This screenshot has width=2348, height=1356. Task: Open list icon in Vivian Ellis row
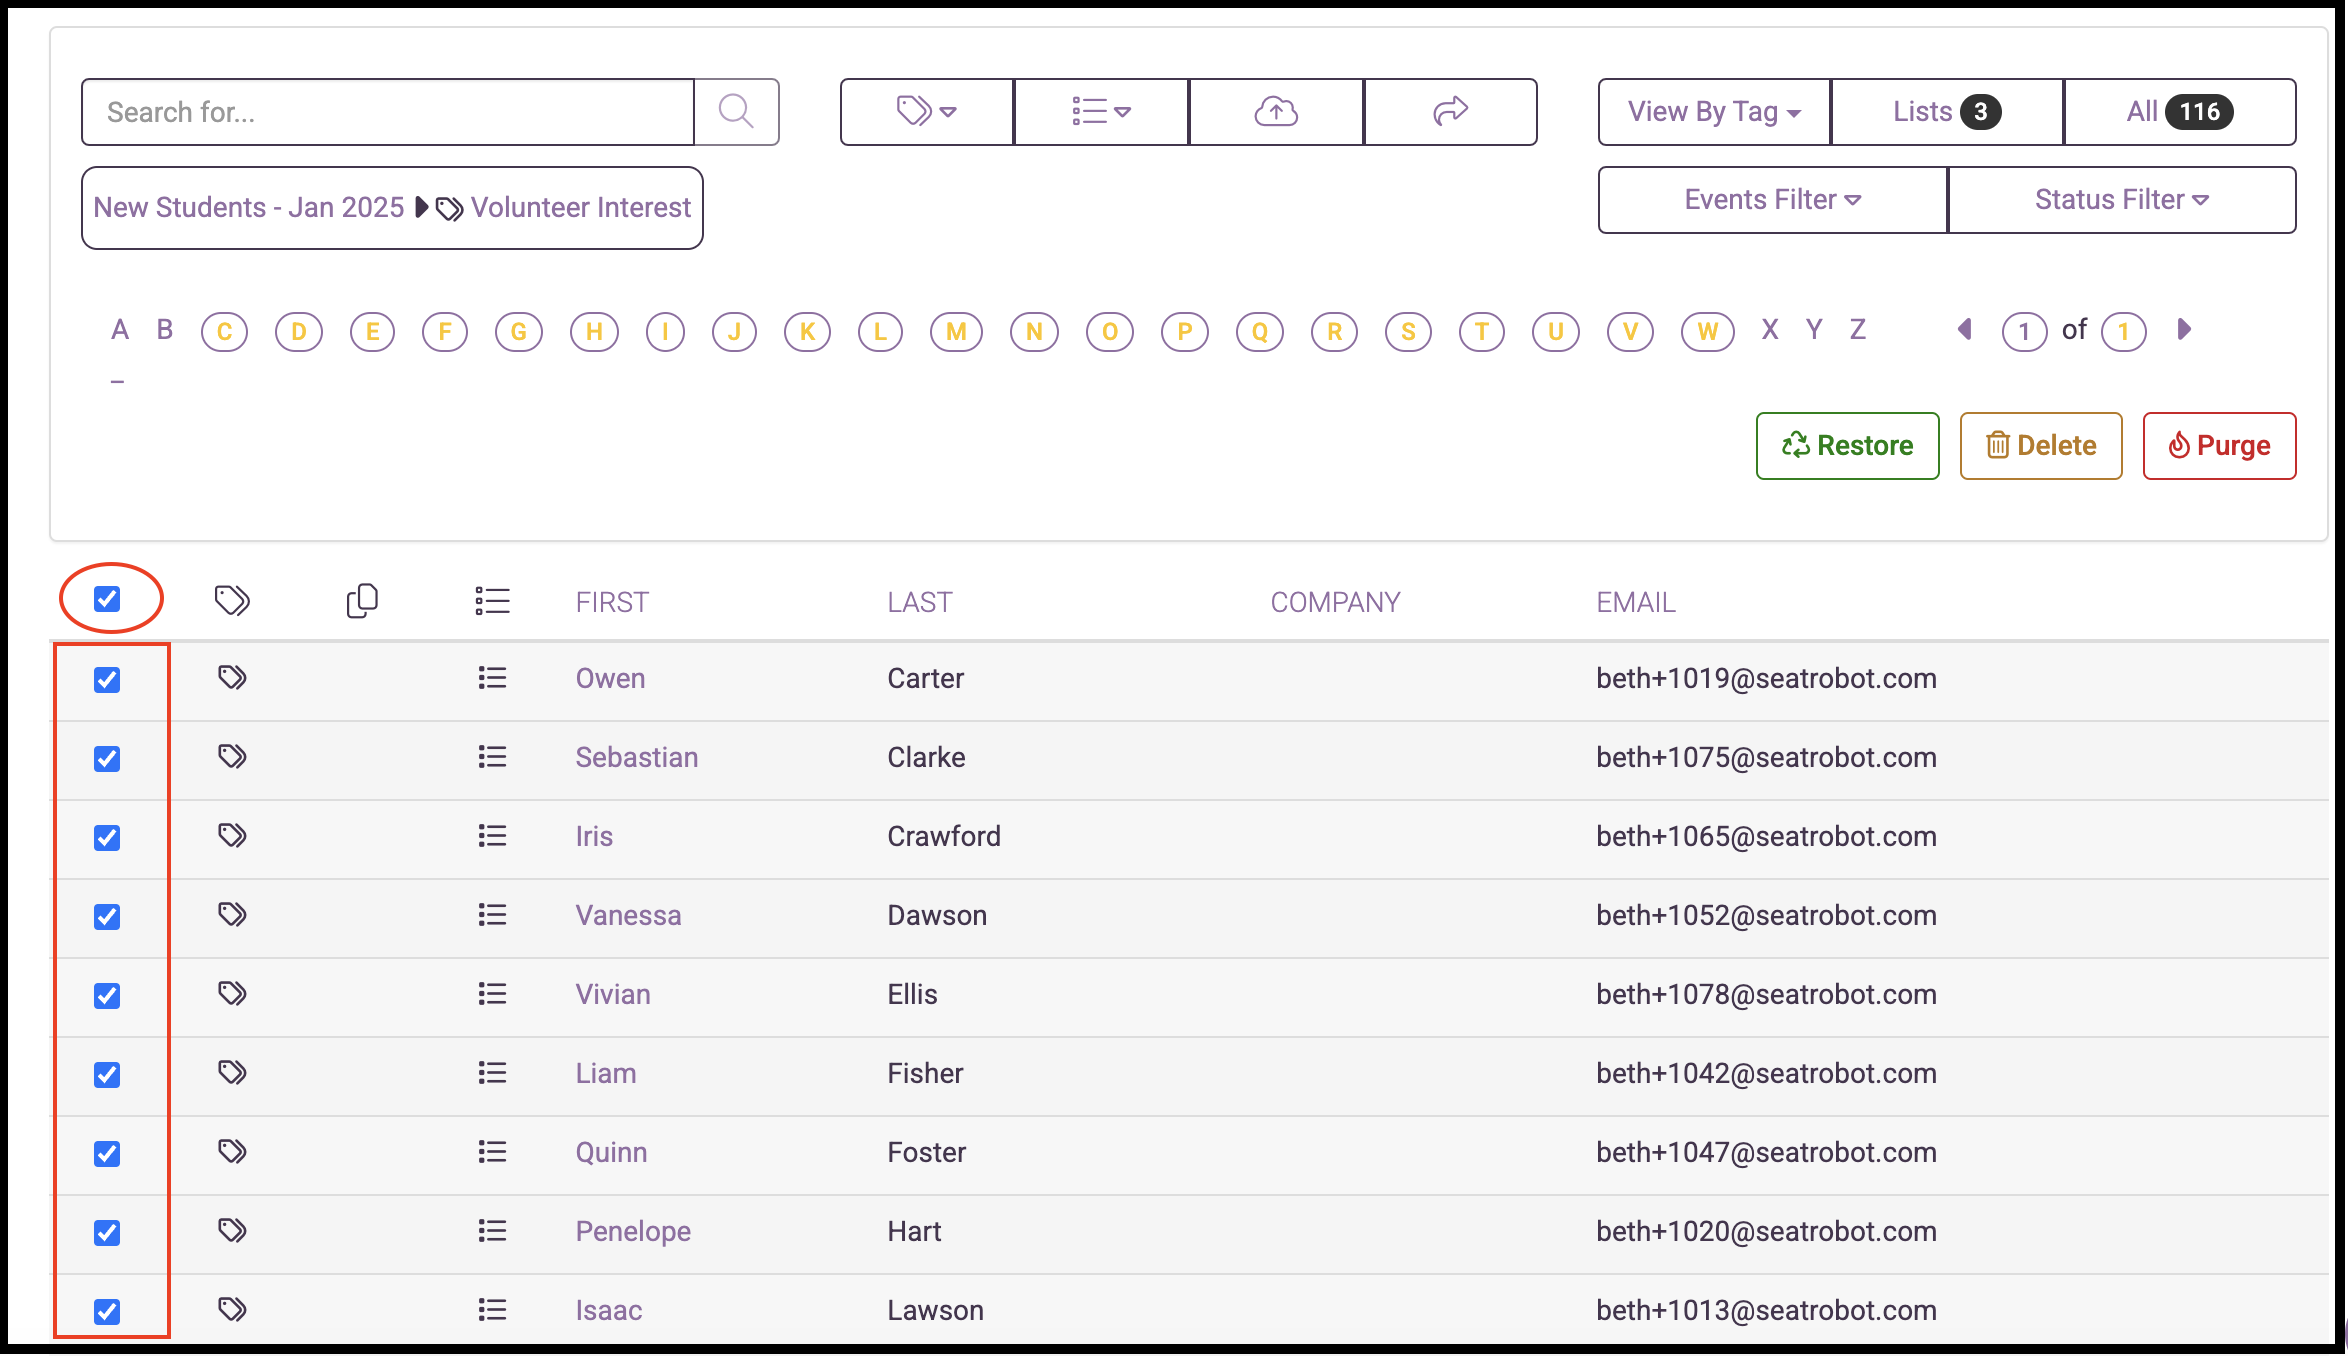(492, 994)
